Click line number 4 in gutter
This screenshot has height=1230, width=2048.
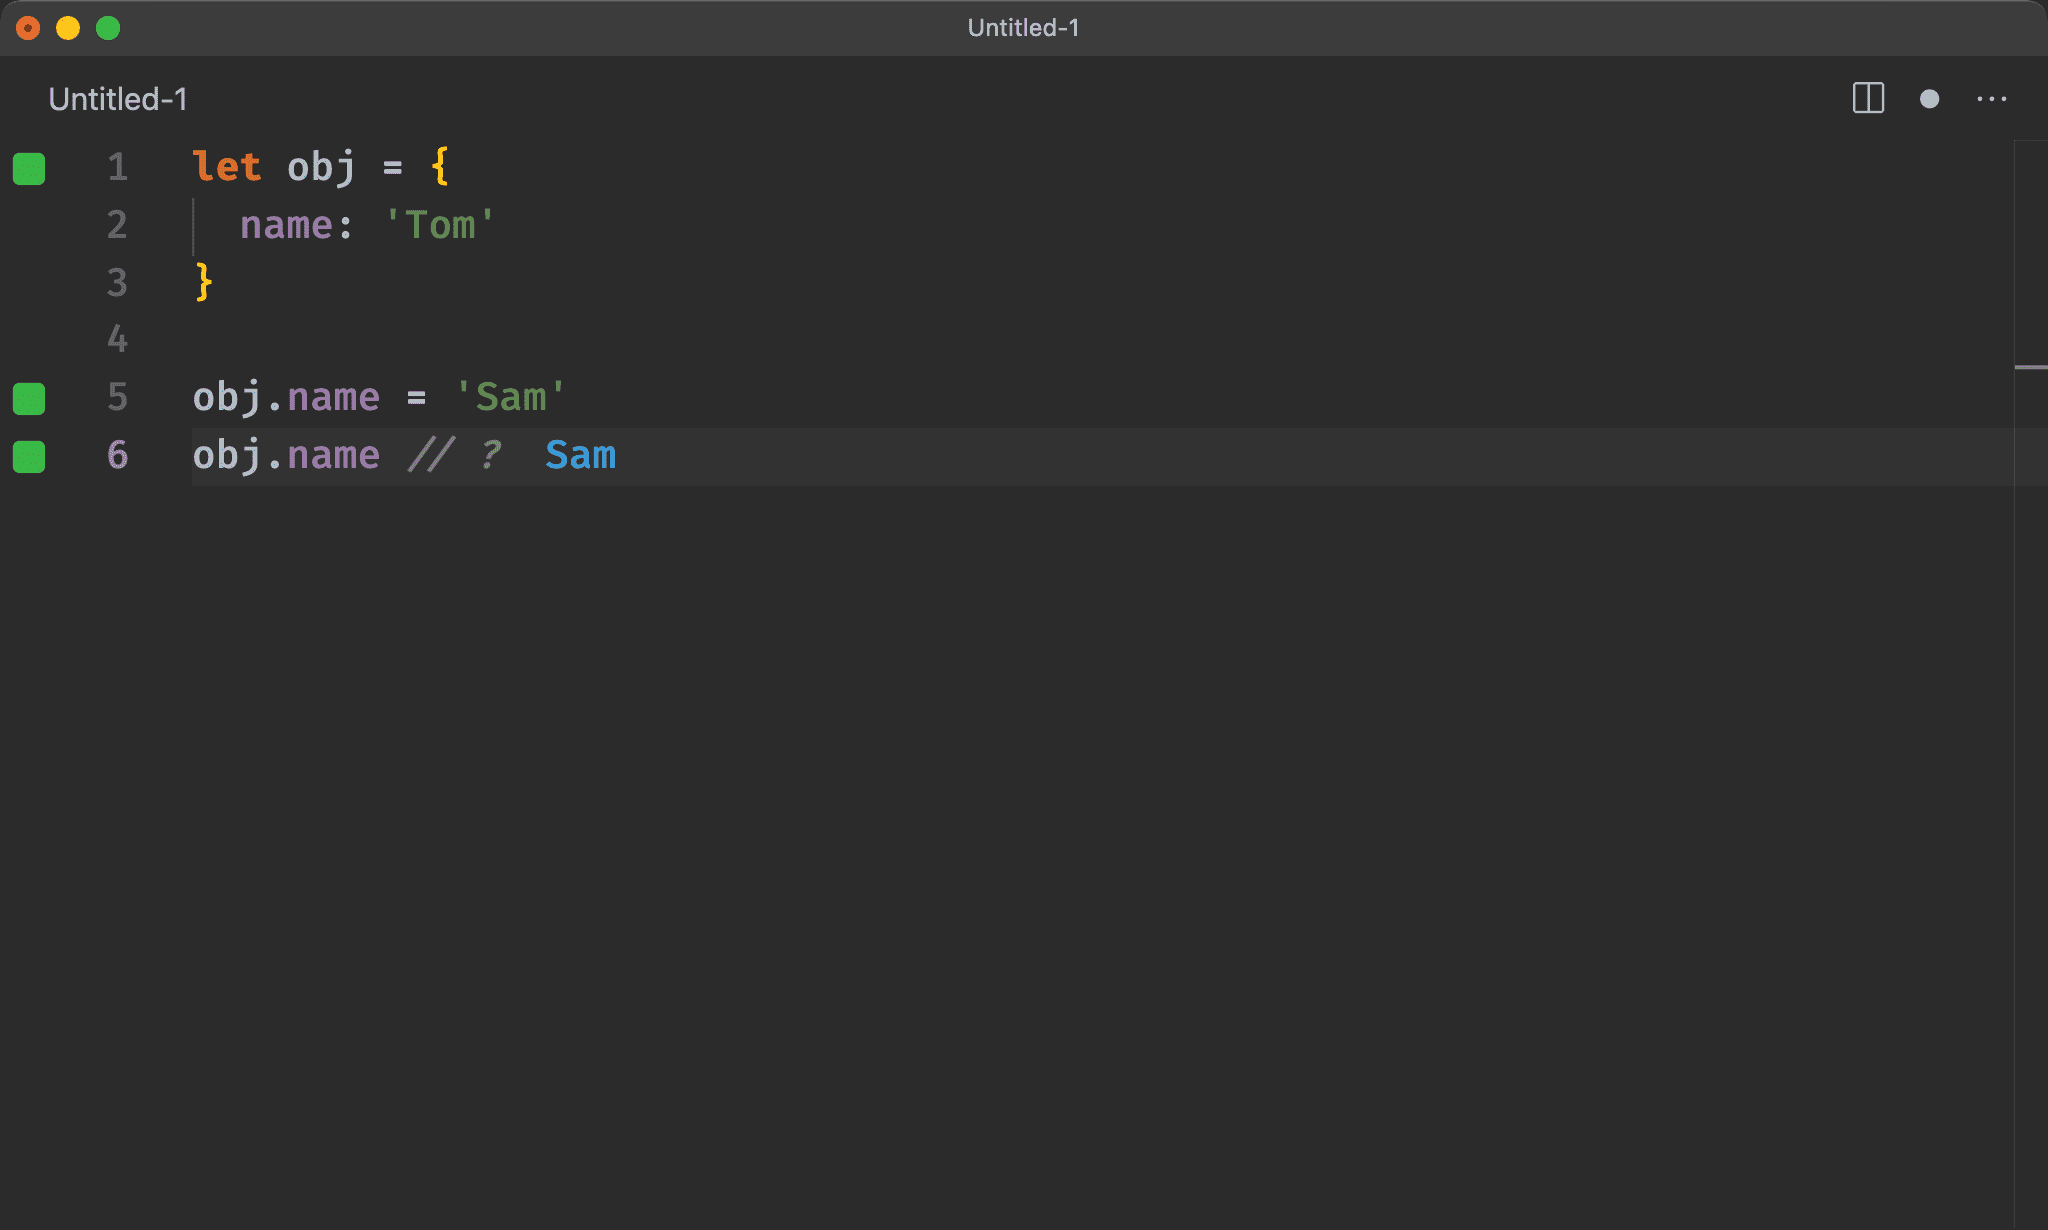point(117,339)
